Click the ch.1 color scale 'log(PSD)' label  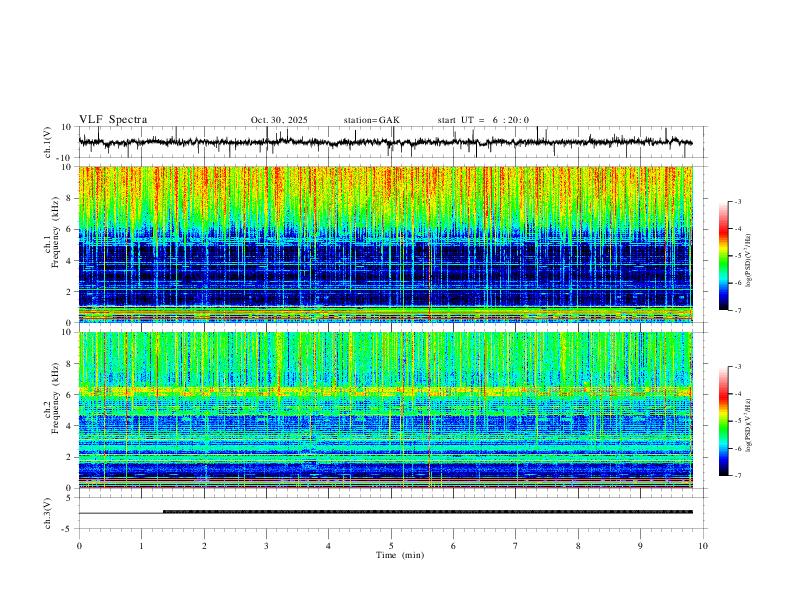pos(749,260)
